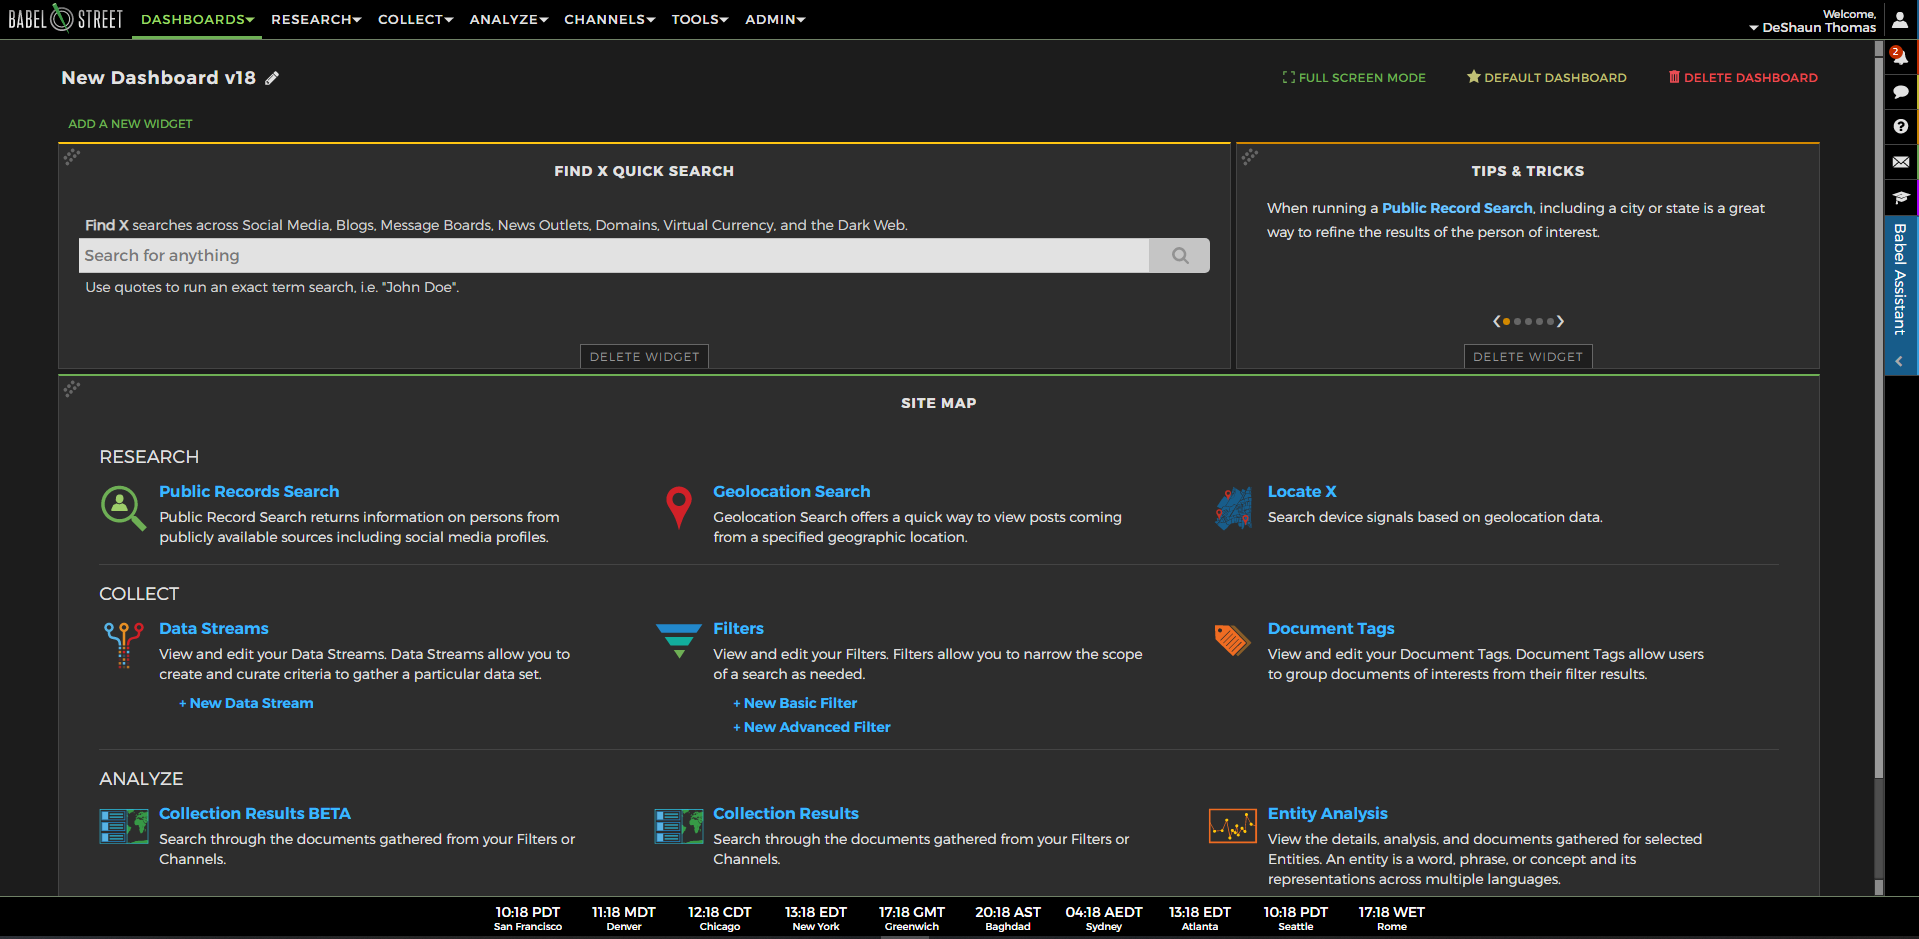Open Collection Results BETA link

coord(255,813)
